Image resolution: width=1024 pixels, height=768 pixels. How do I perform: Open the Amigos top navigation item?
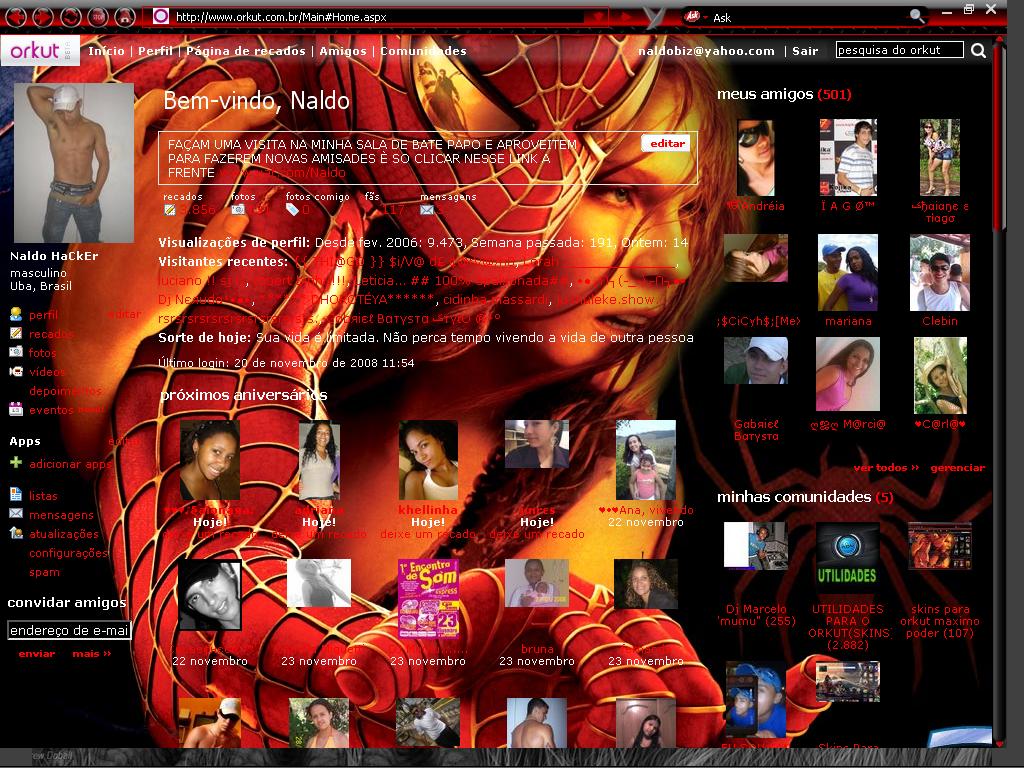click(343, 51)
